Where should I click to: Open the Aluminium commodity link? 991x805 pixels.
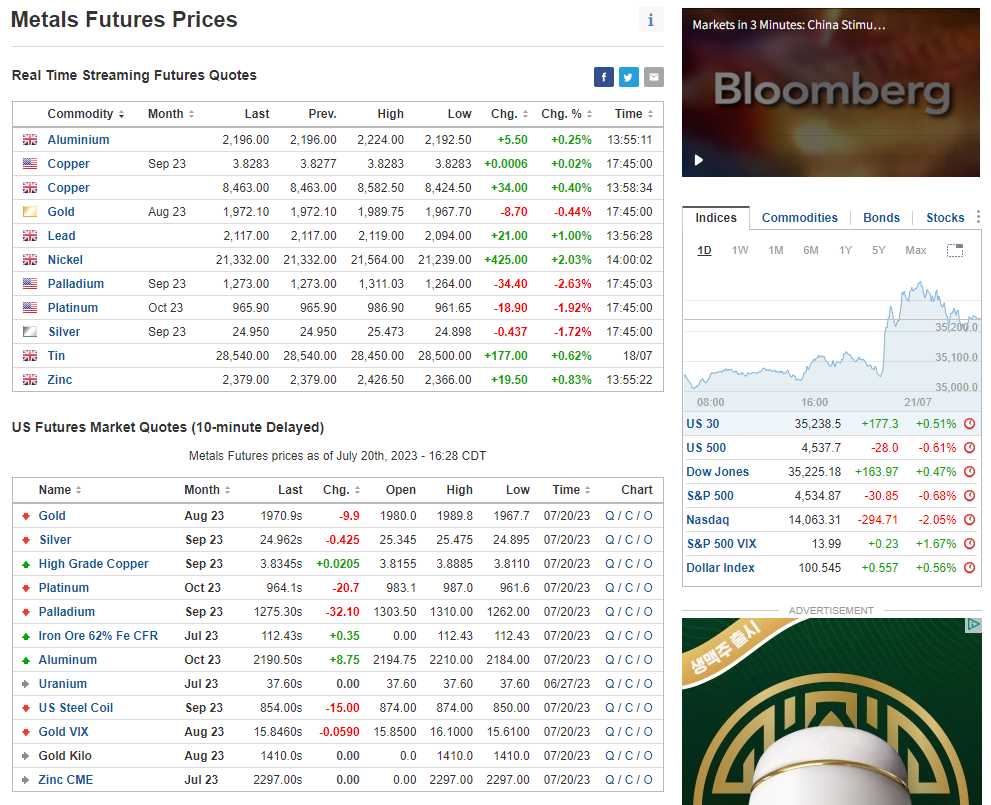pos(78,140)
